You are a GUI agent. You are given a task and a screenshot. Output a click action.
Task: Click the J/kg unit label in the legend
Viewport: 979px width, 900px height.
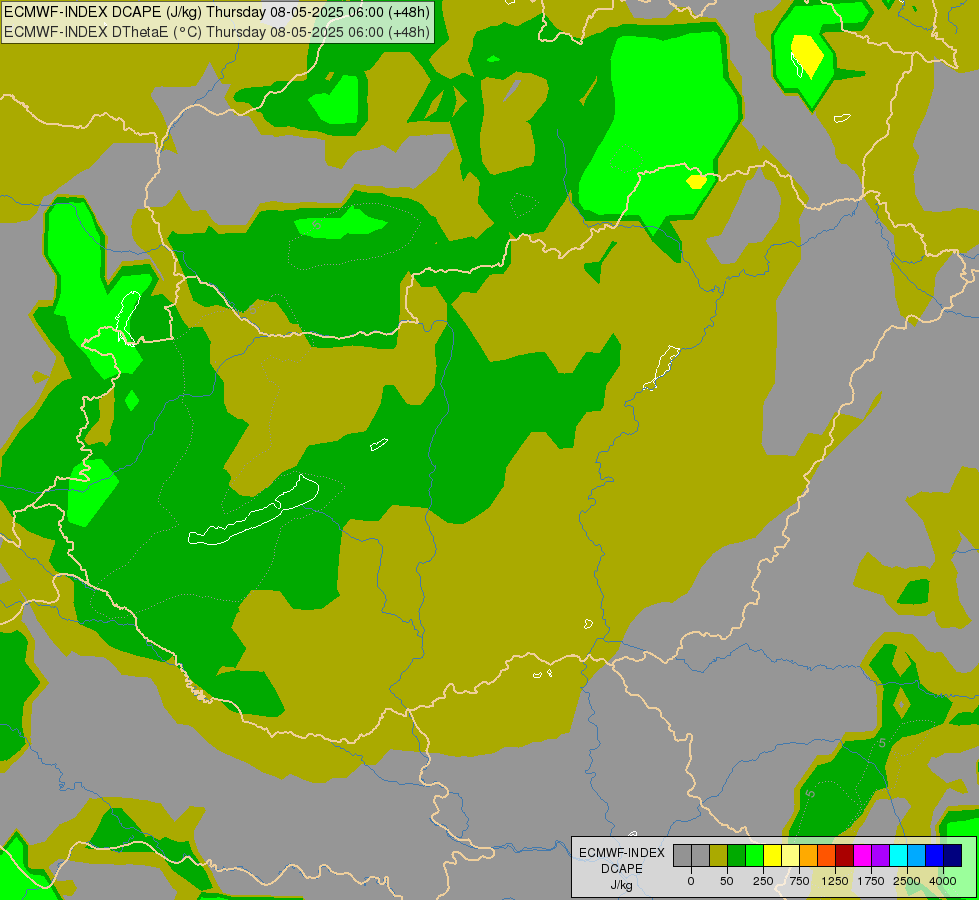[x=622, y=885]
